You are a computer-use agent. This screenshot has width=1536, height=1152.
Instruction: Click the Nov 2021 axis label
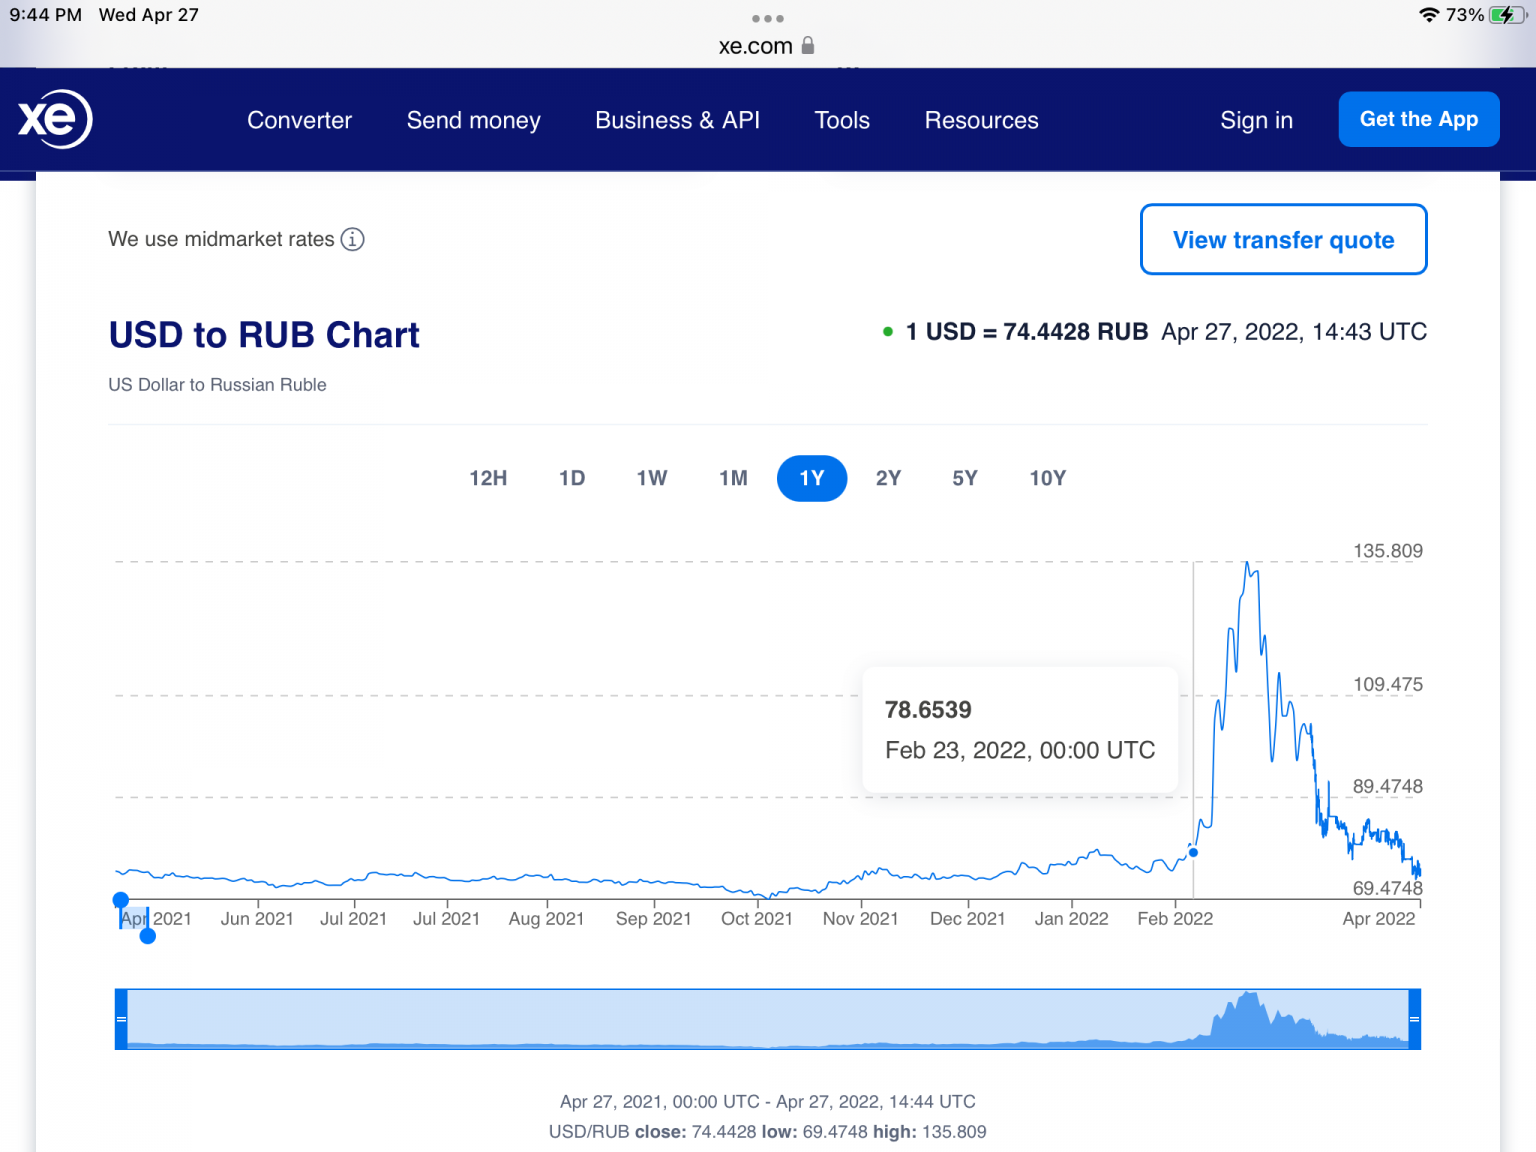point(861,919)
